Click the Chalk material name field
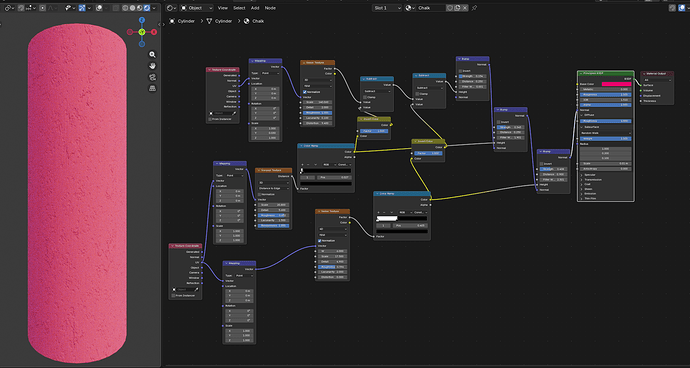This screenshot has width=690, height=368. (x=430, y=8)
